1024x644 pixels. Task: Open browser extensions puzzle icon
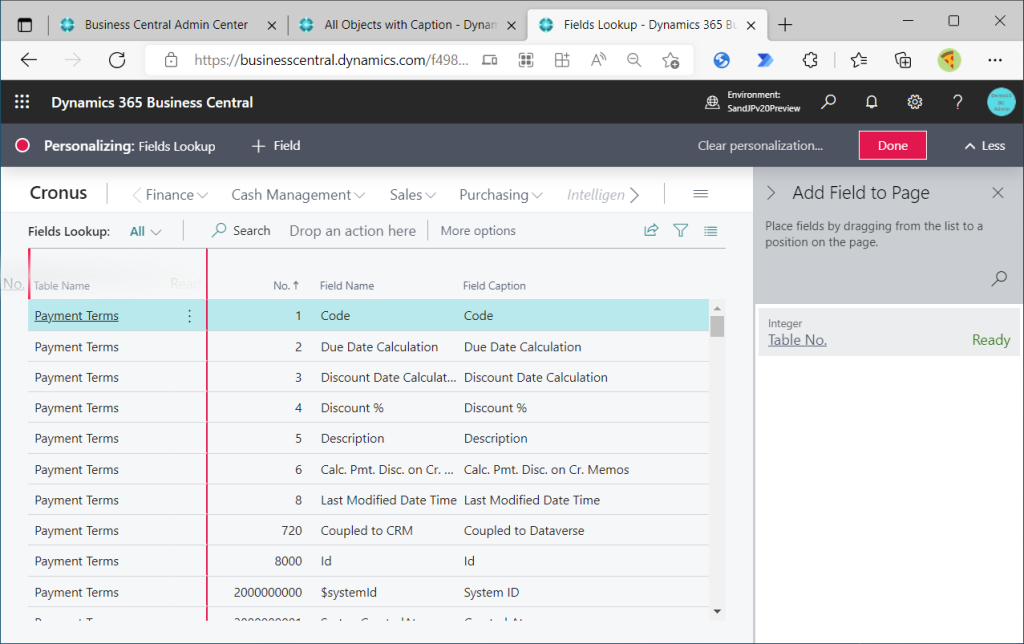click(810, 60)
